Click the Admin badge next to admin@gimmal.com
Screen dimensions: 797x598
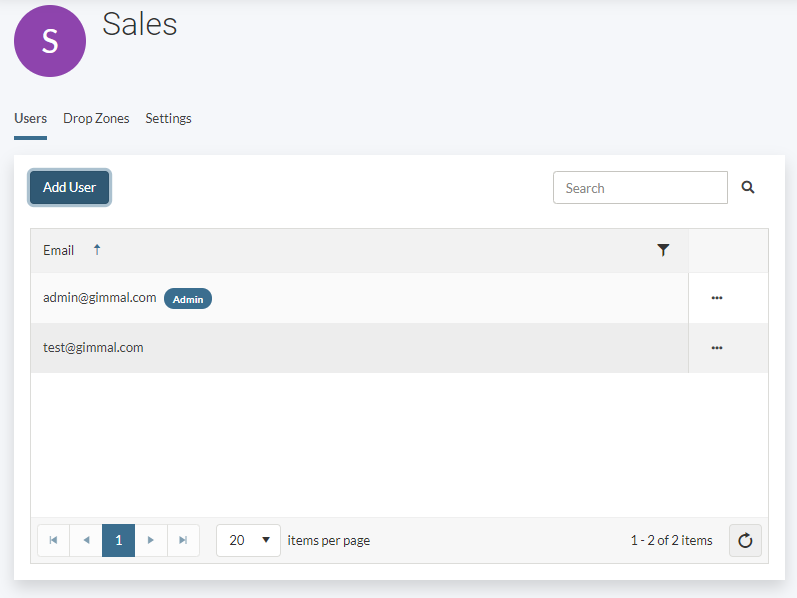(188, 299)
